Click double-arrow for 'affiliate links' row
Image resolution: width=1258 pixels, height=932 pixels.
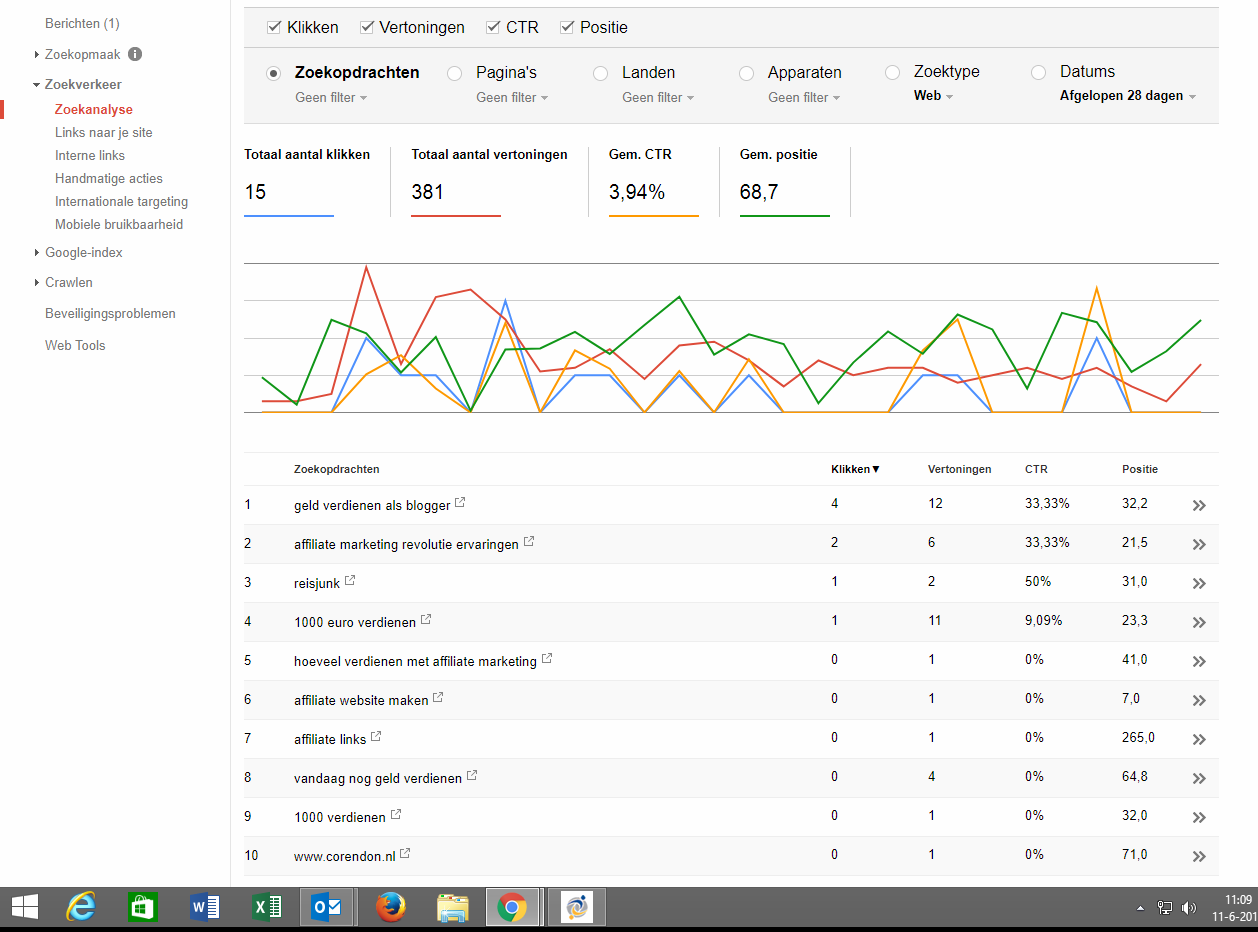pyautogui.click(x=1199, y=740)
